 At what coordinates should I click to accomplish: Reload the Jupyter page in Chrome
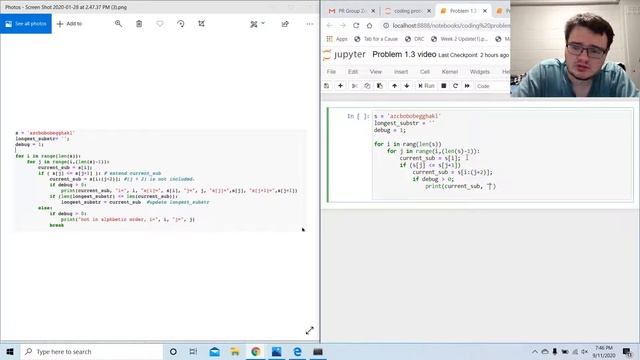(x=356, y=25)
